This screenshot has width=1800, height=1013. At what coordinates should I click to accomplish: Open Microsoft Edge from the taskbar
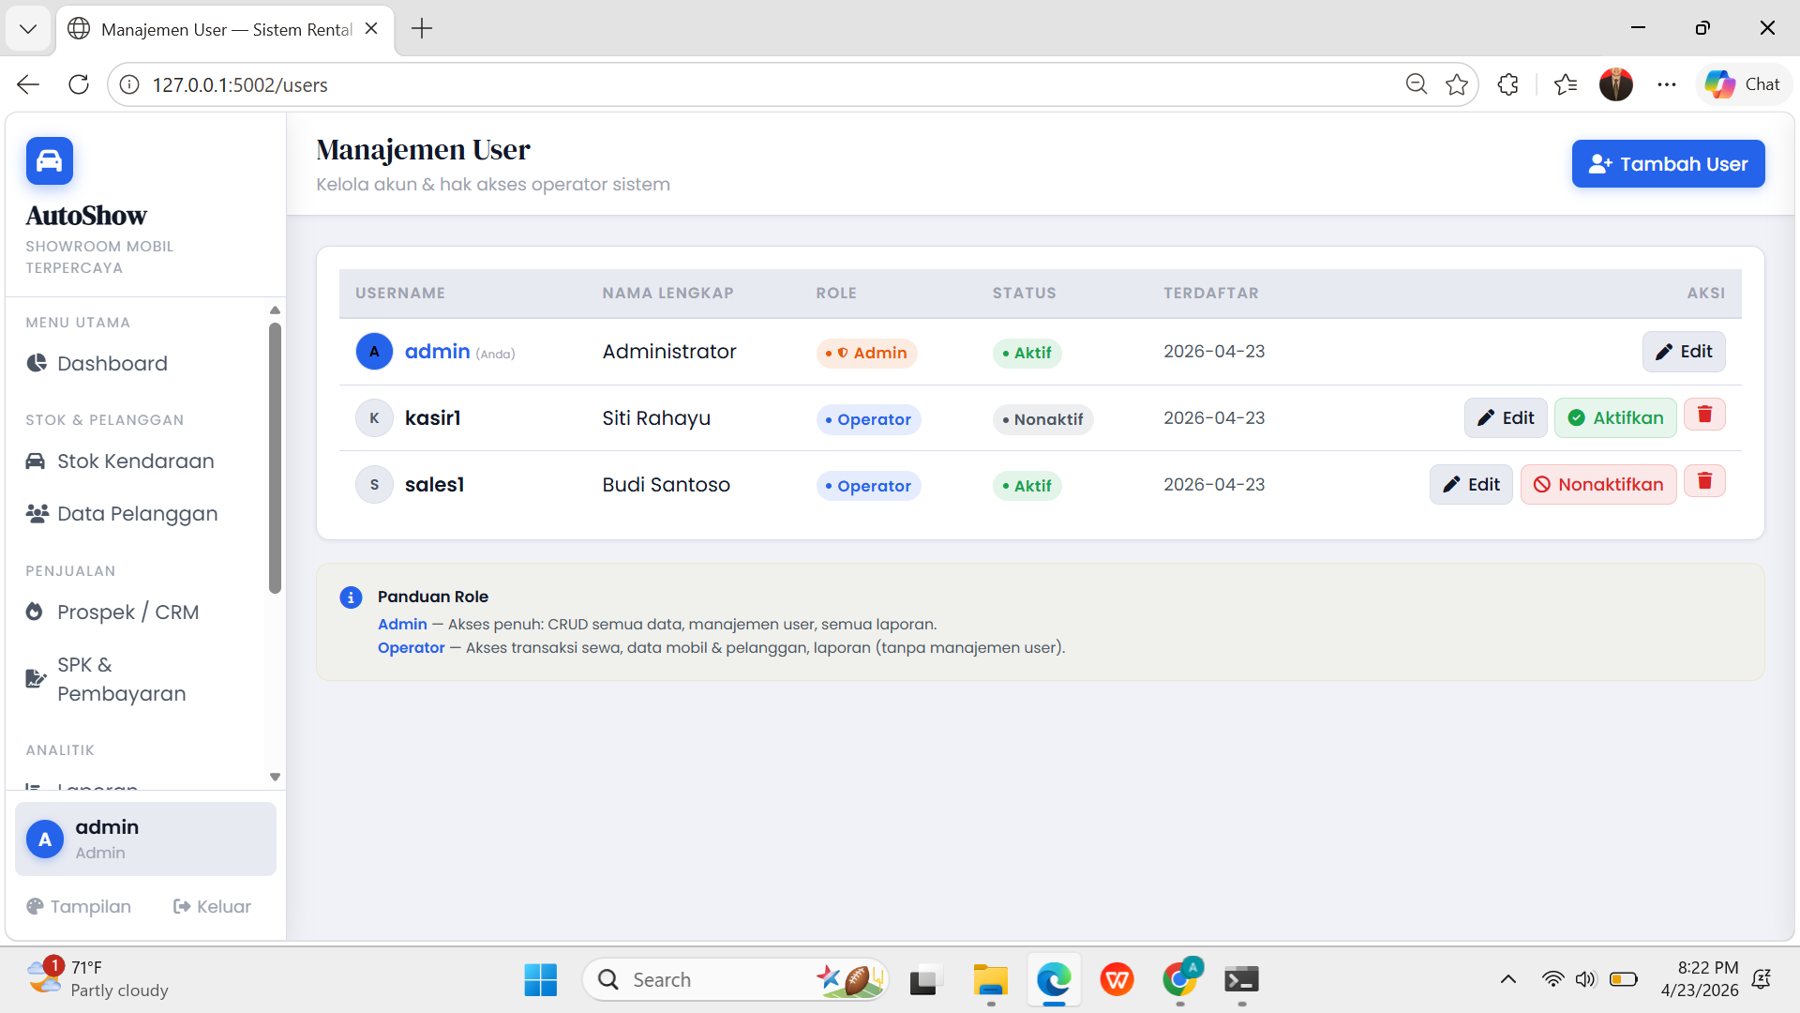click(x=1053, y=980)
